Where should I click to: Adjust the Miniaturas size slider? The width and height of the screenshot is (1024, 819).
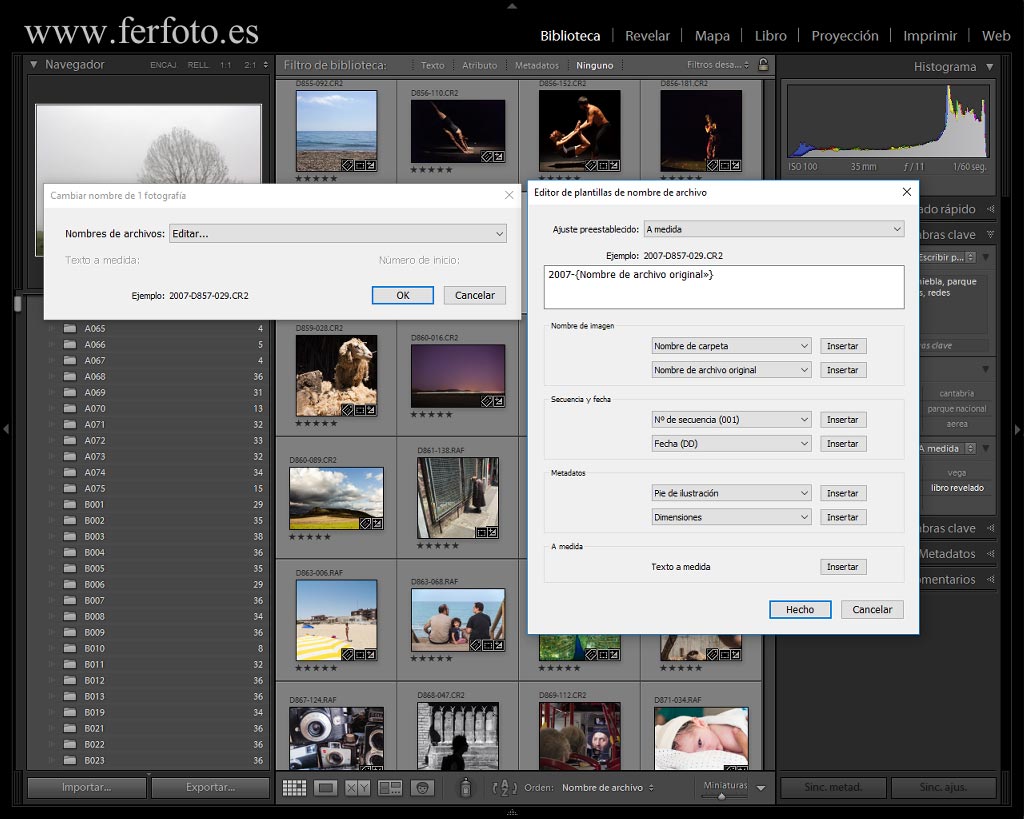[x=722, y=796]
